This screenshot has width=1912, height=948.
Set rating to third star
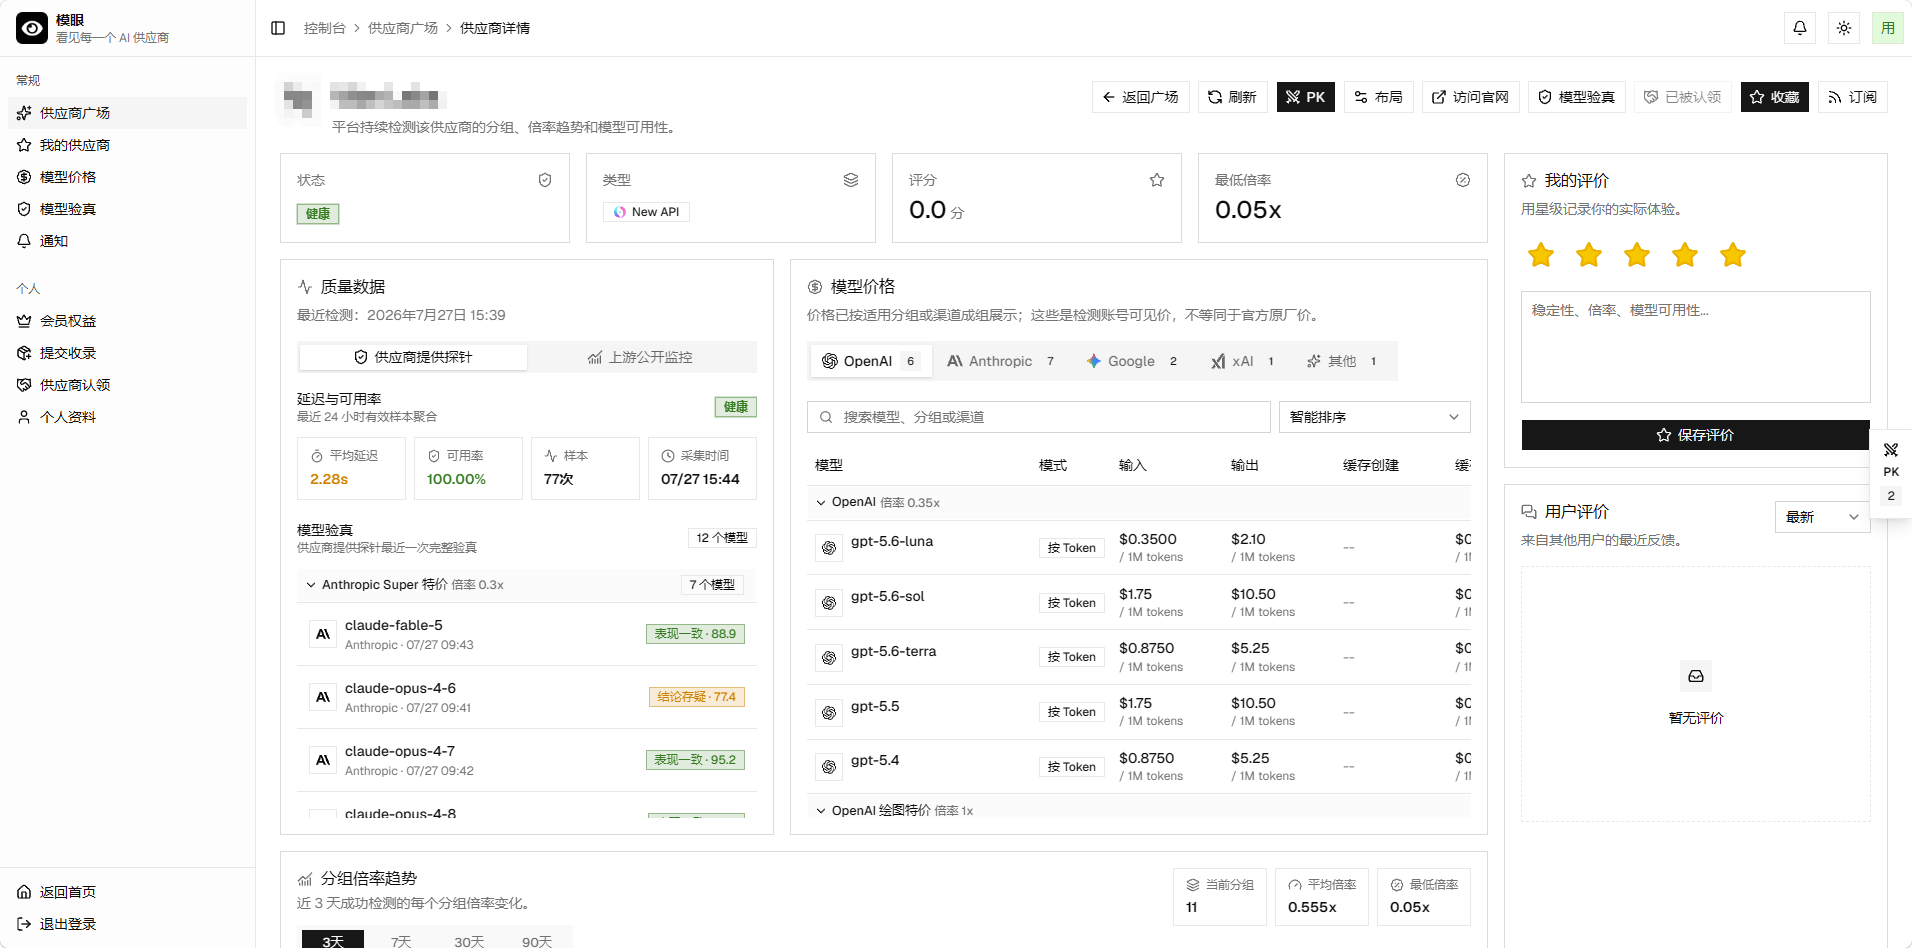click(x=1637, y=255)
